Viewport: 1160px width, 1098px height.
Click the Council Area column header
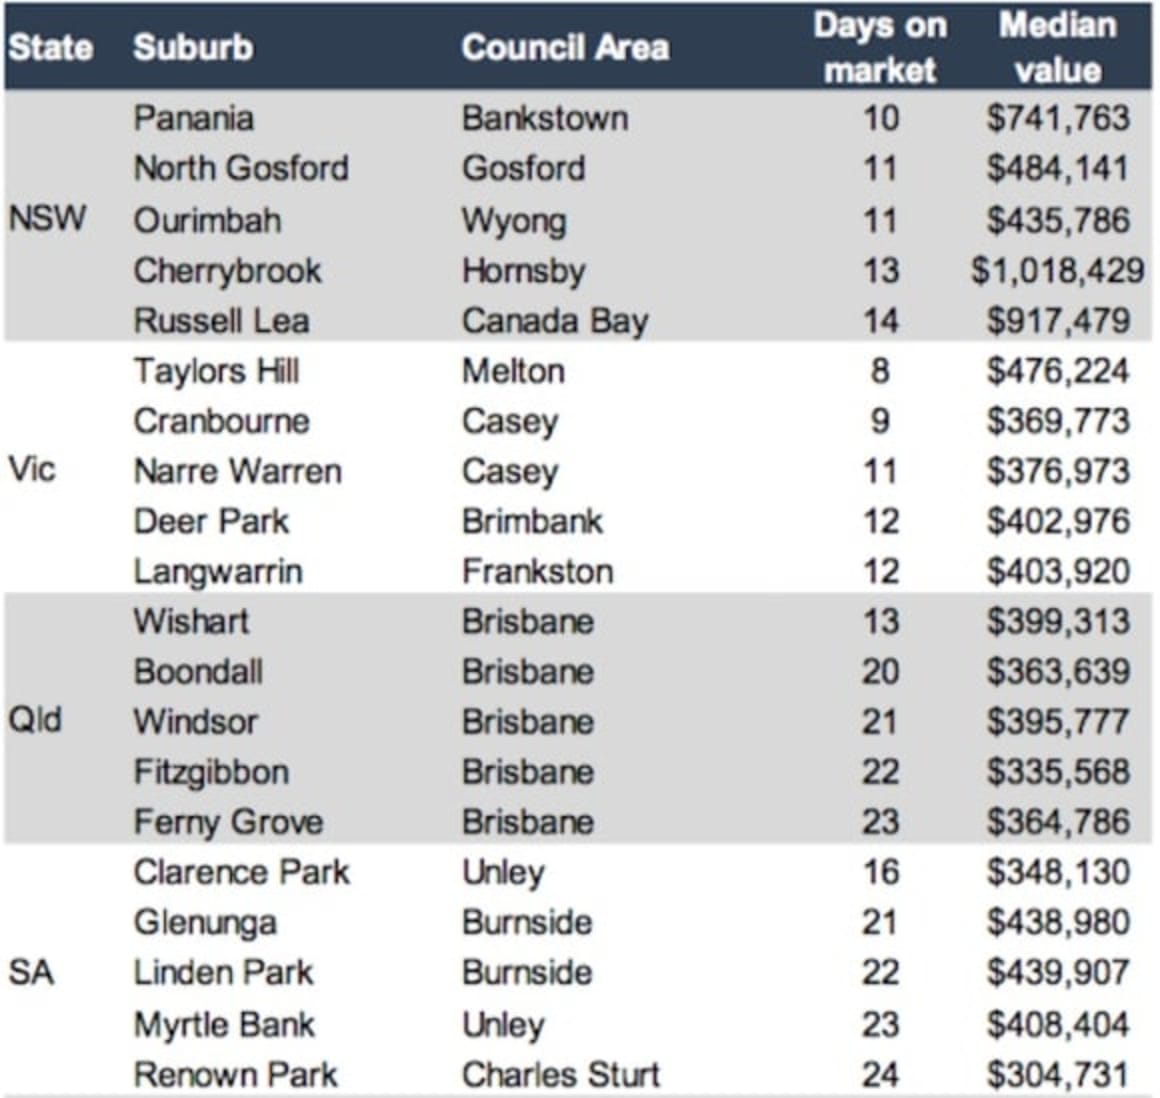(566, 46)
